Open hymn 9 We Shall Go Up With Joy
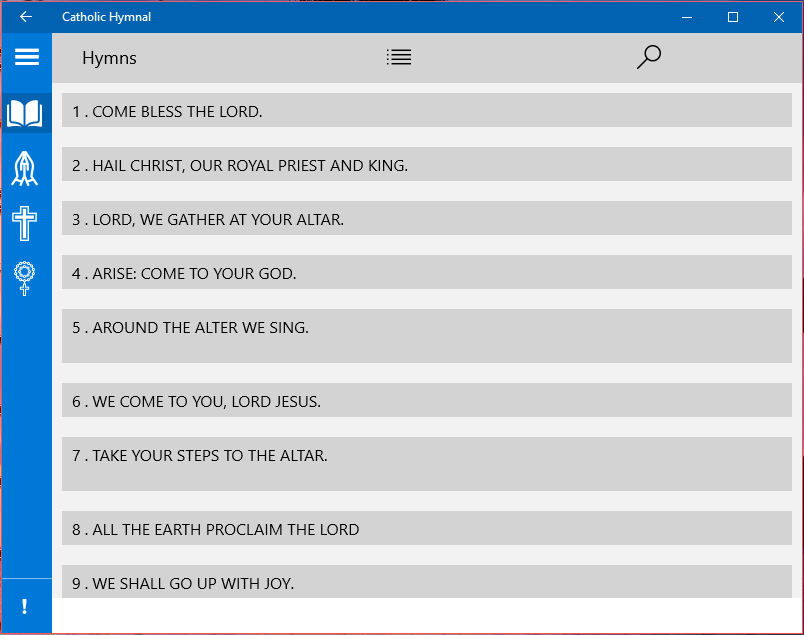Screen dimensions: 804x635 (x=427, y=582)
